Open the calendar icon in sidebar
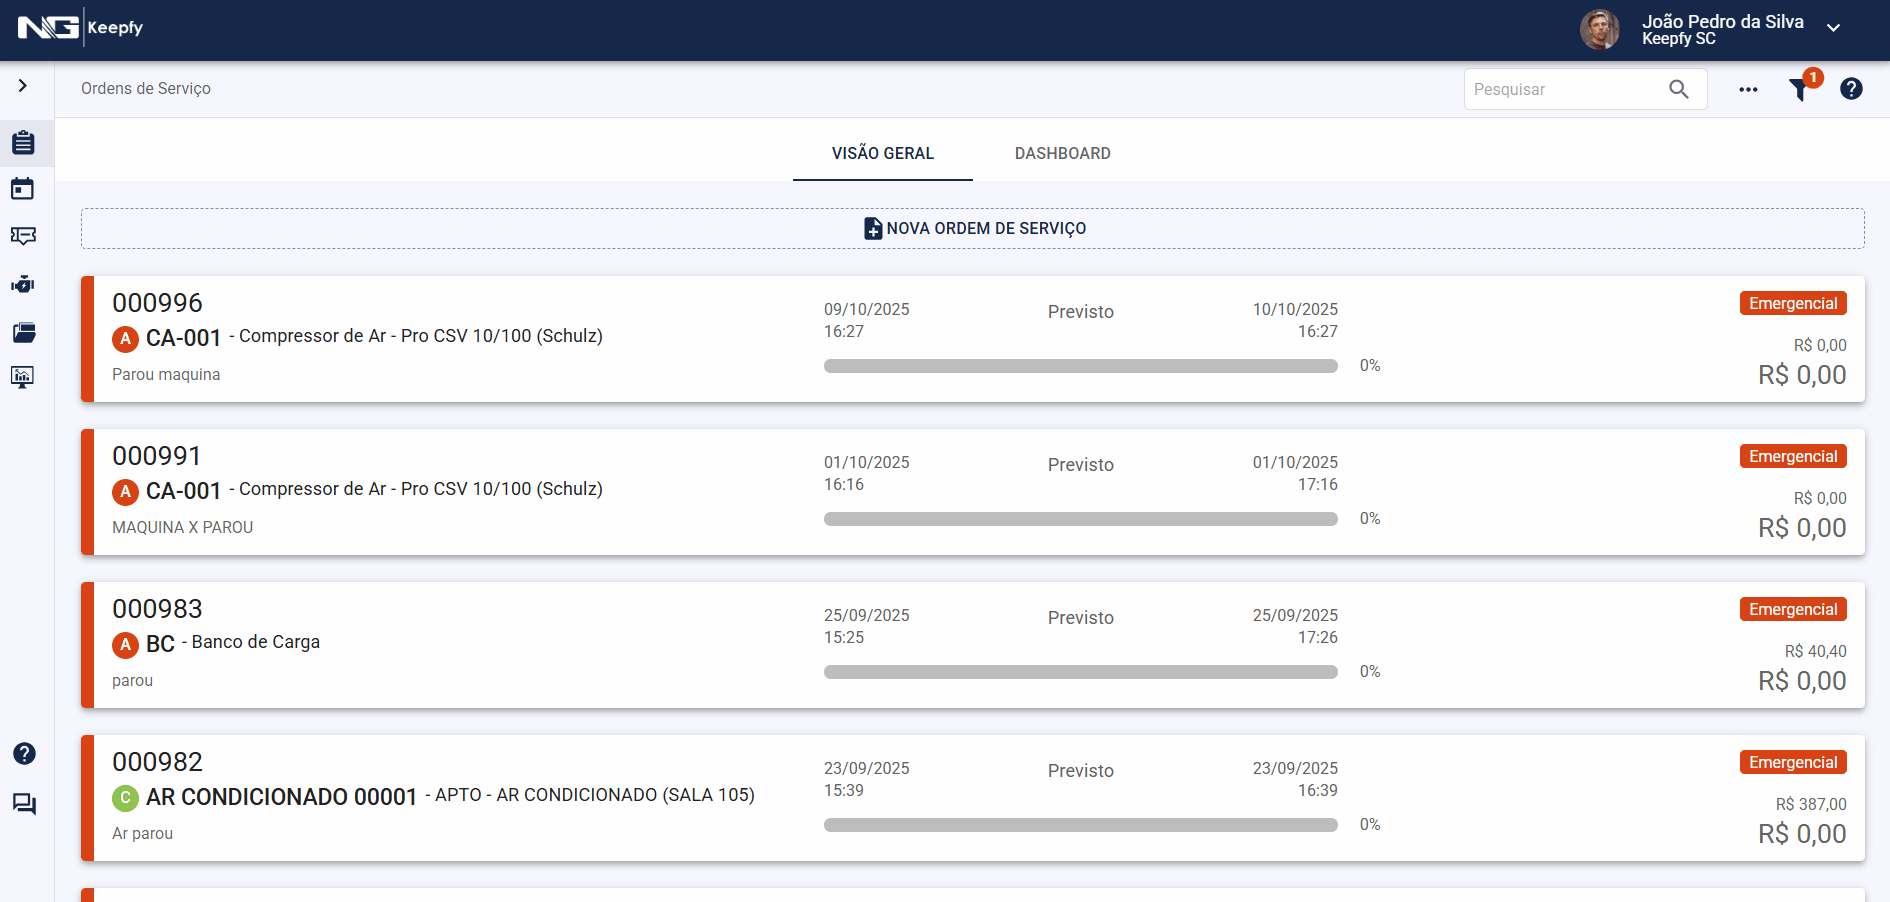This screenshot has width=1890, height=902. click(x=23, y=189)
